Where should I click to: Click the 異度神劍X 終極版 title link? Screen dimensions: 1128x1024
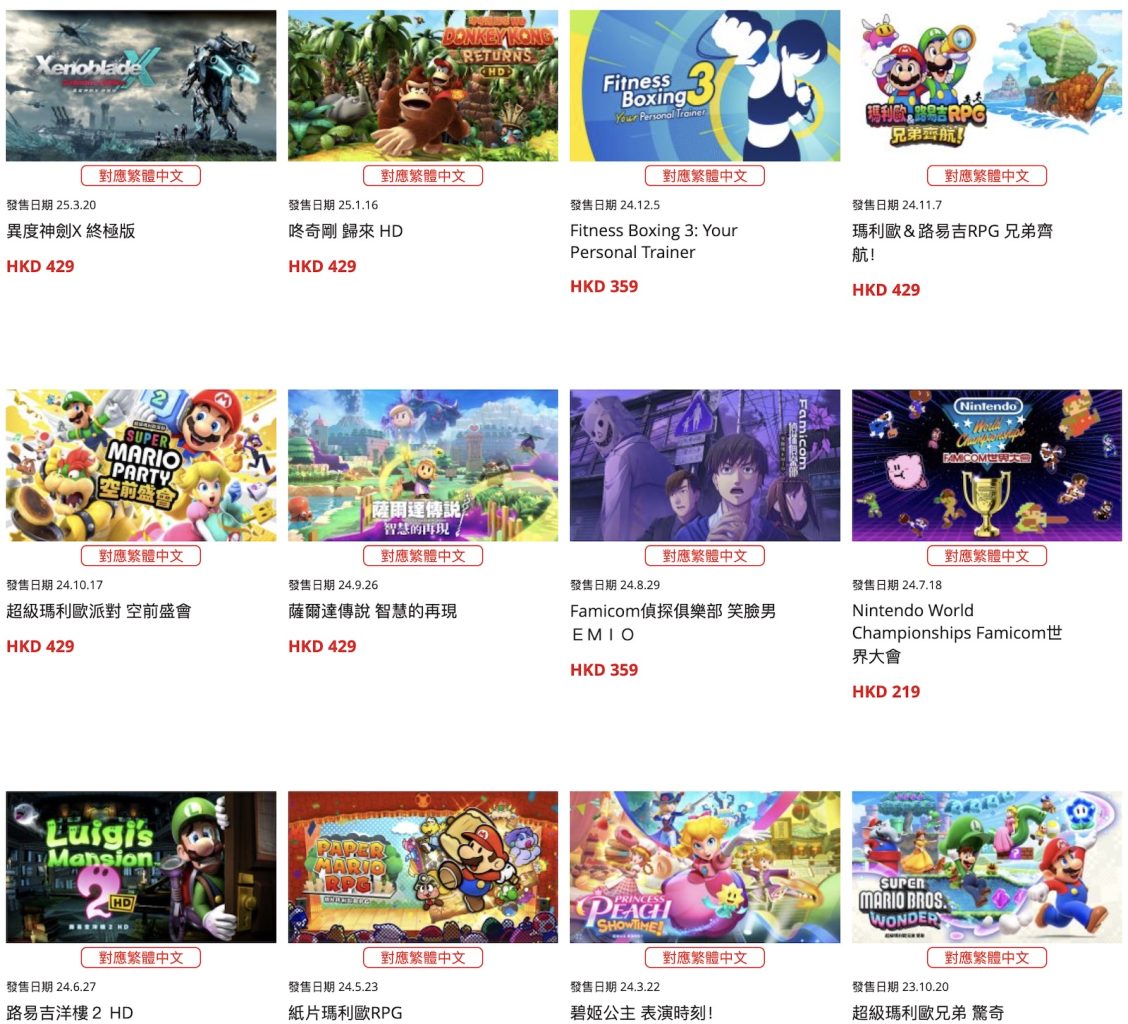(x=70, y=231)
